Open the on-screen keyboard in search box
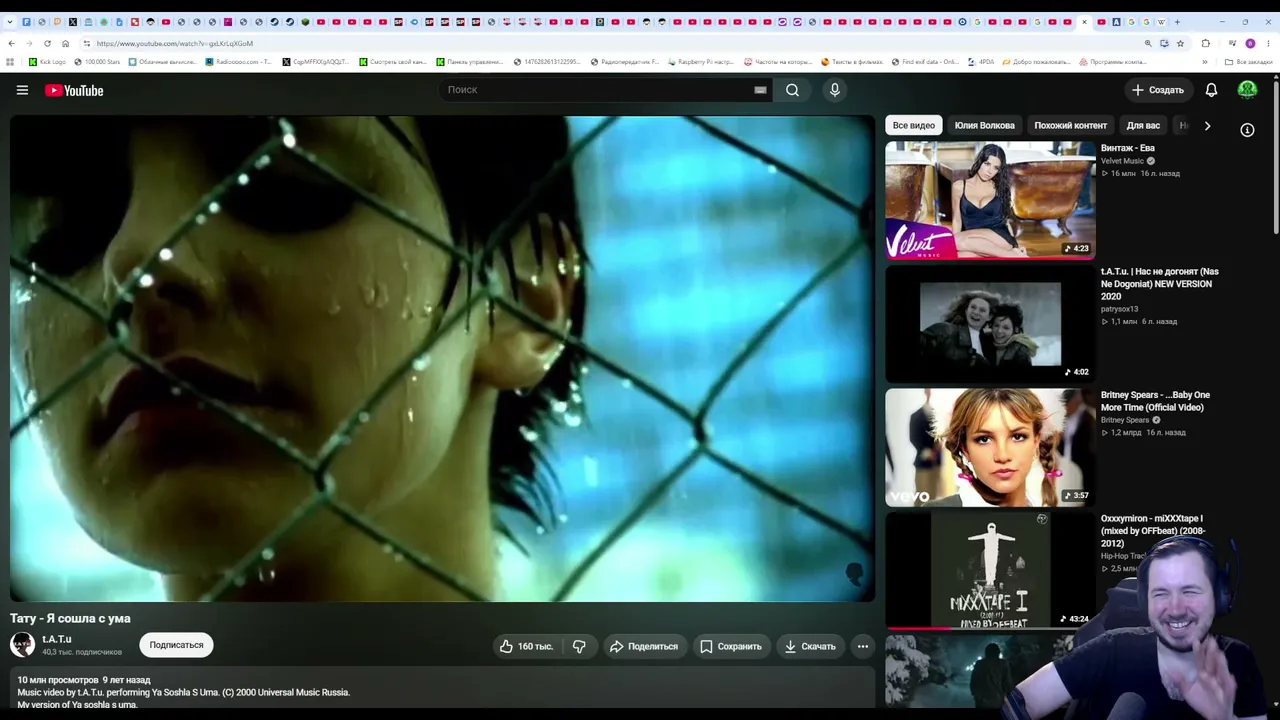 coord(760,90)
